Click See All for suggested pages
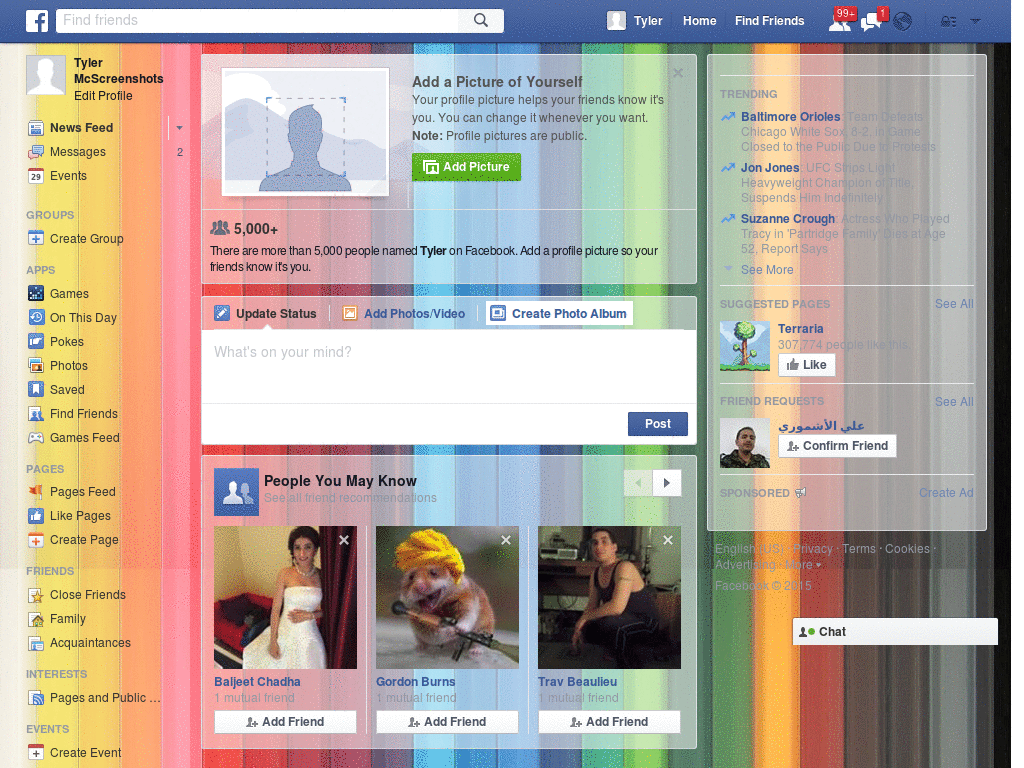 pyautogui.click(x=953, y=304)
